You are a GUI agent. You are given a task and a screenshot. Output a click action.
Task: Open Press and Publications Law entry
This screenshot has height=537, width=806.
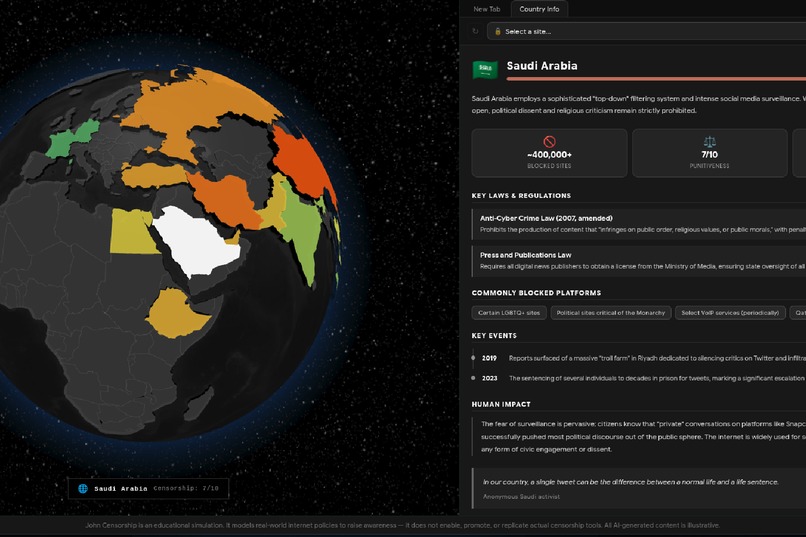639,261
